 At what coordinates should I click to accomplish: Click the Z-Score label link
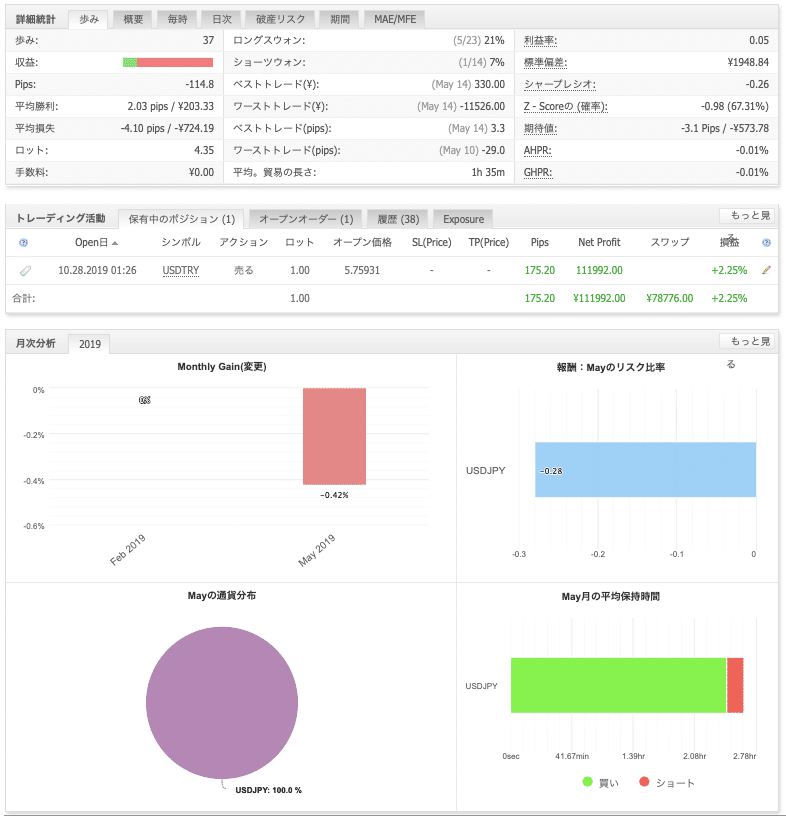[565, 106]
